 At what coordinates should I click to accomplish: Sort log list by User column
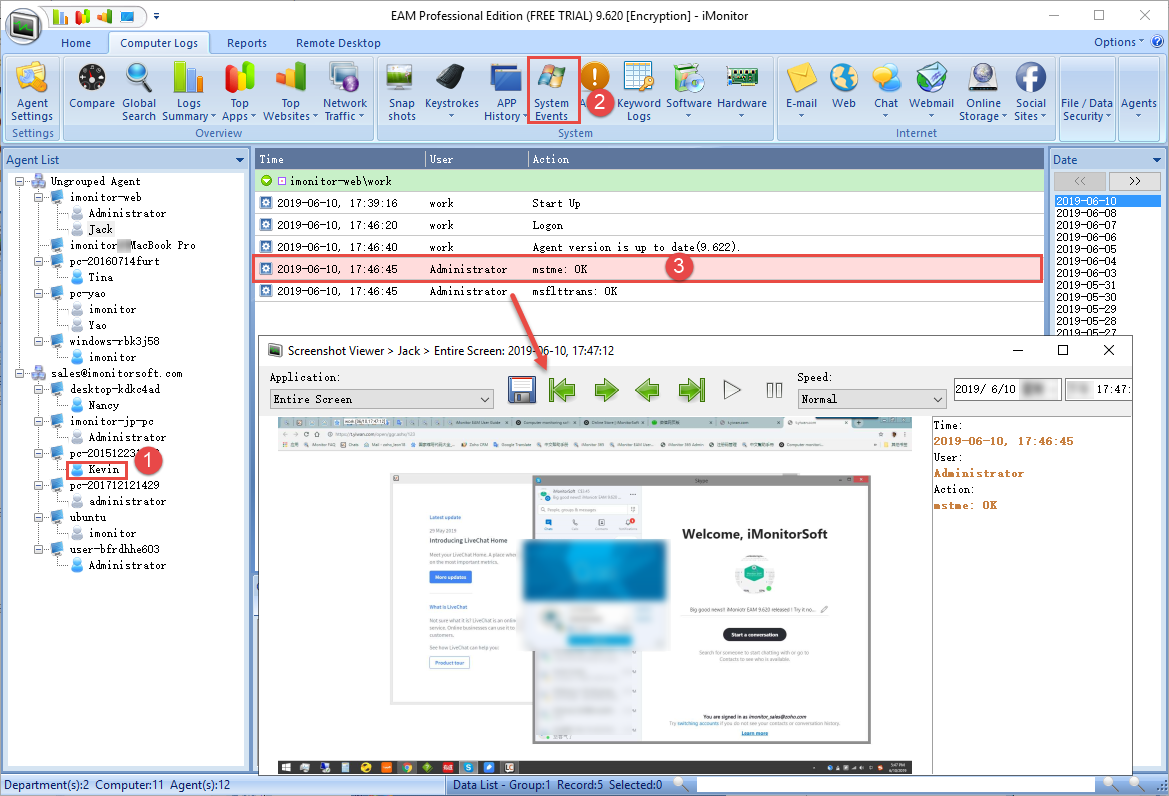pyautogui.click(x=477, y=159)
